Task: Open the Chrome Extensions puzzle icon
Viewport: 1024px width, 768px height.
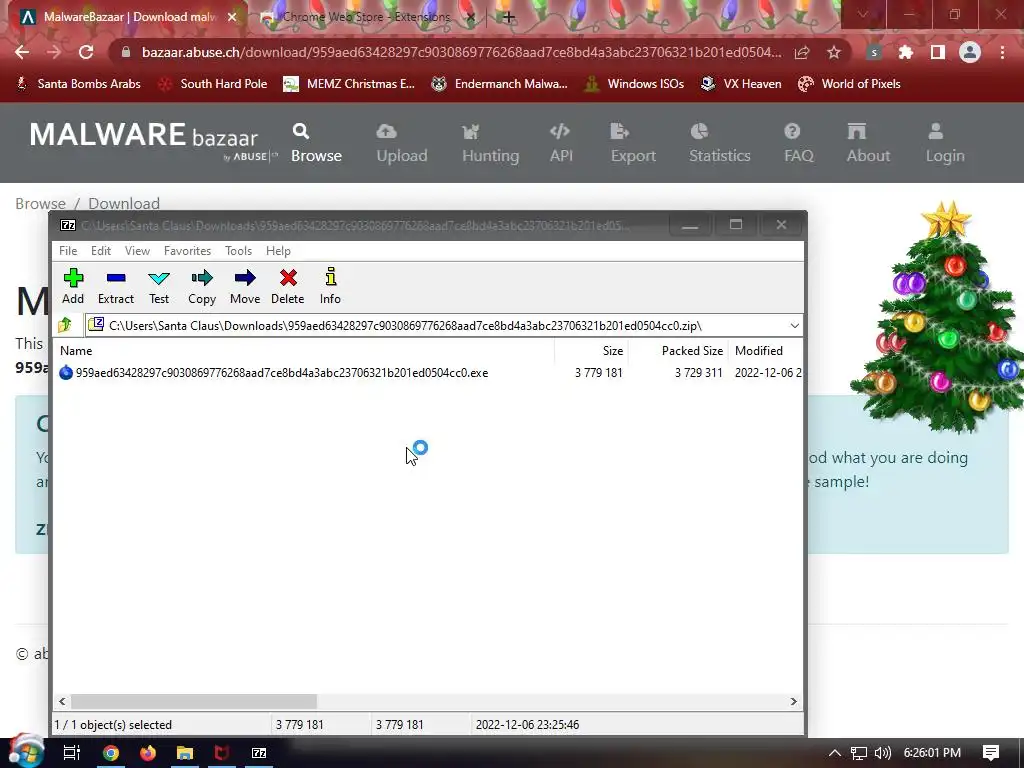Action: click(x=906, y=52)
